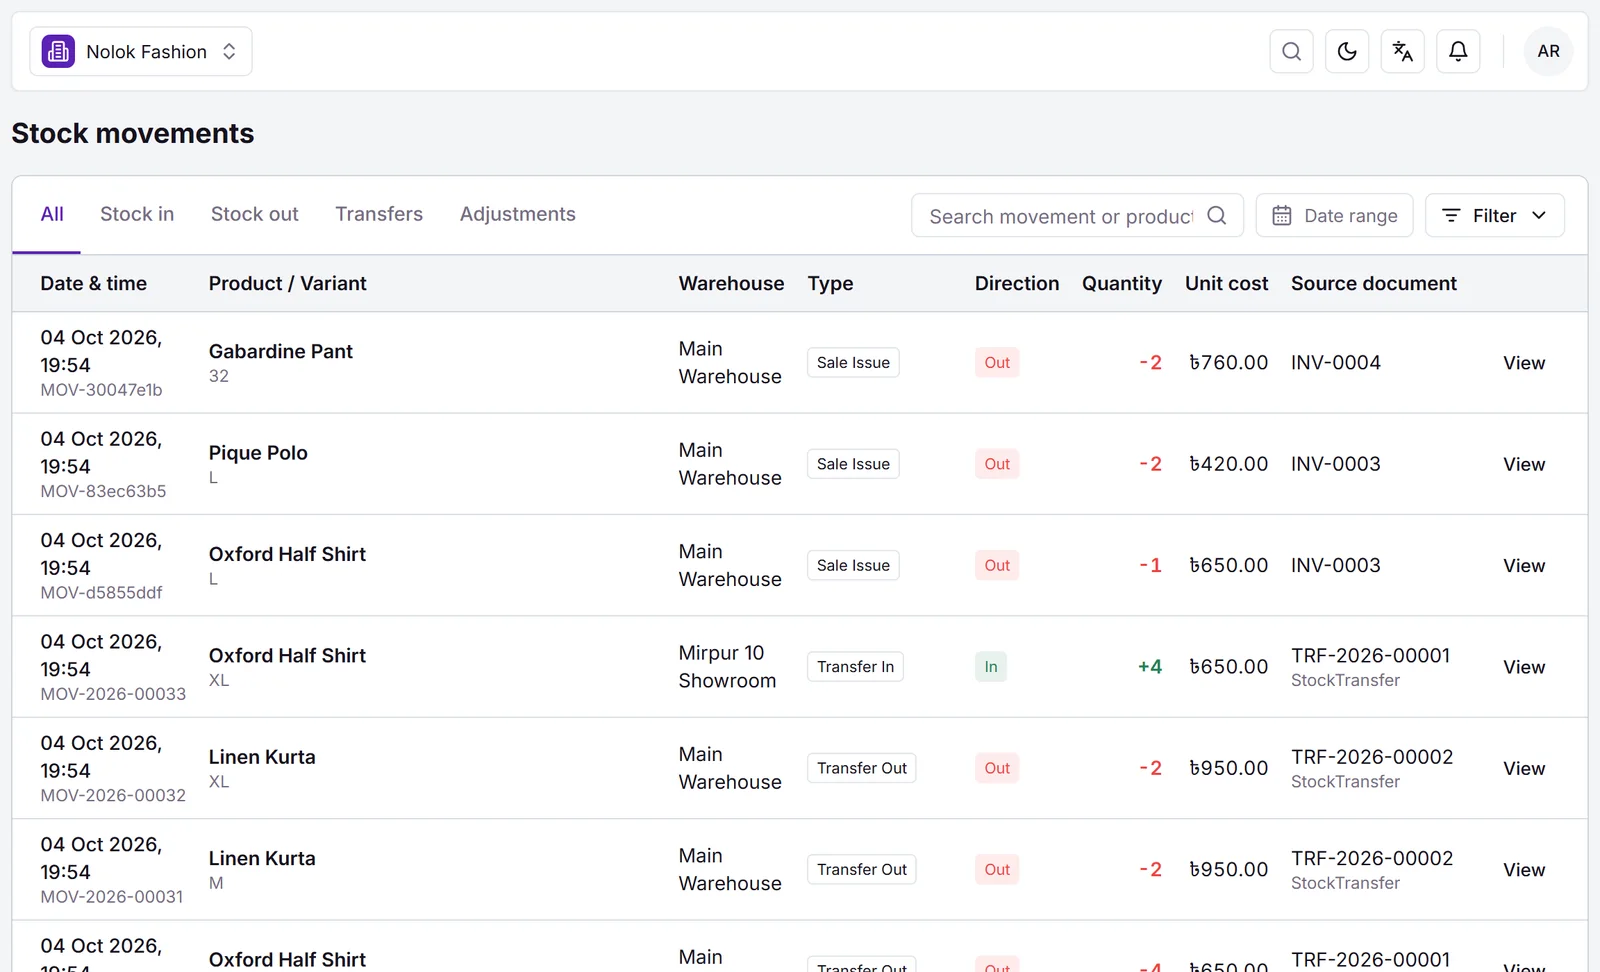Image resolution: width=1600 pixels, height=972 pixels.
Task: Click the Quantity column header
Action: (1121, 283)
